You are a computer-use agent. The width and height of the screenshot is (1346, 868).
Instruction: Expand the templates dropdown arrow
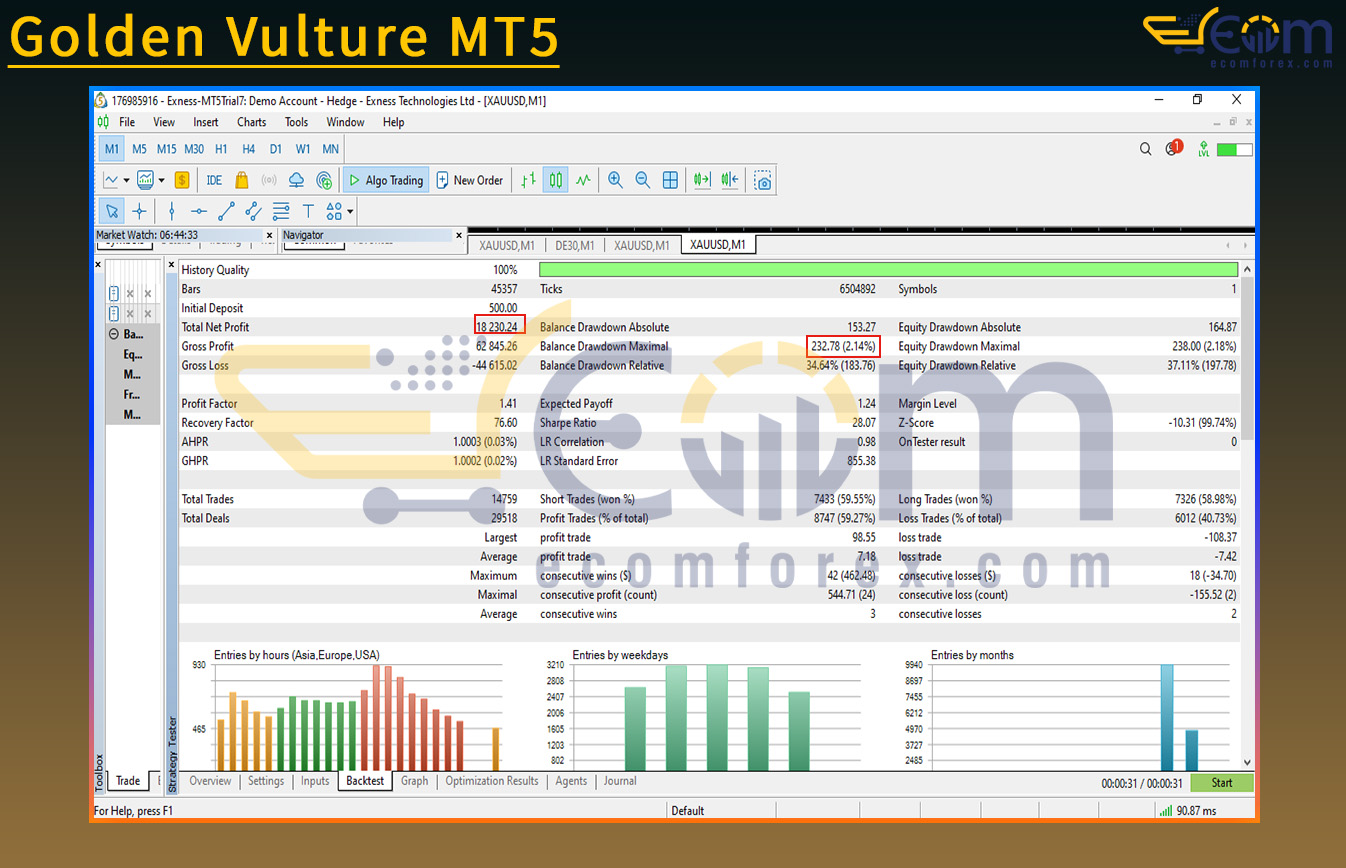coord(161,181)
